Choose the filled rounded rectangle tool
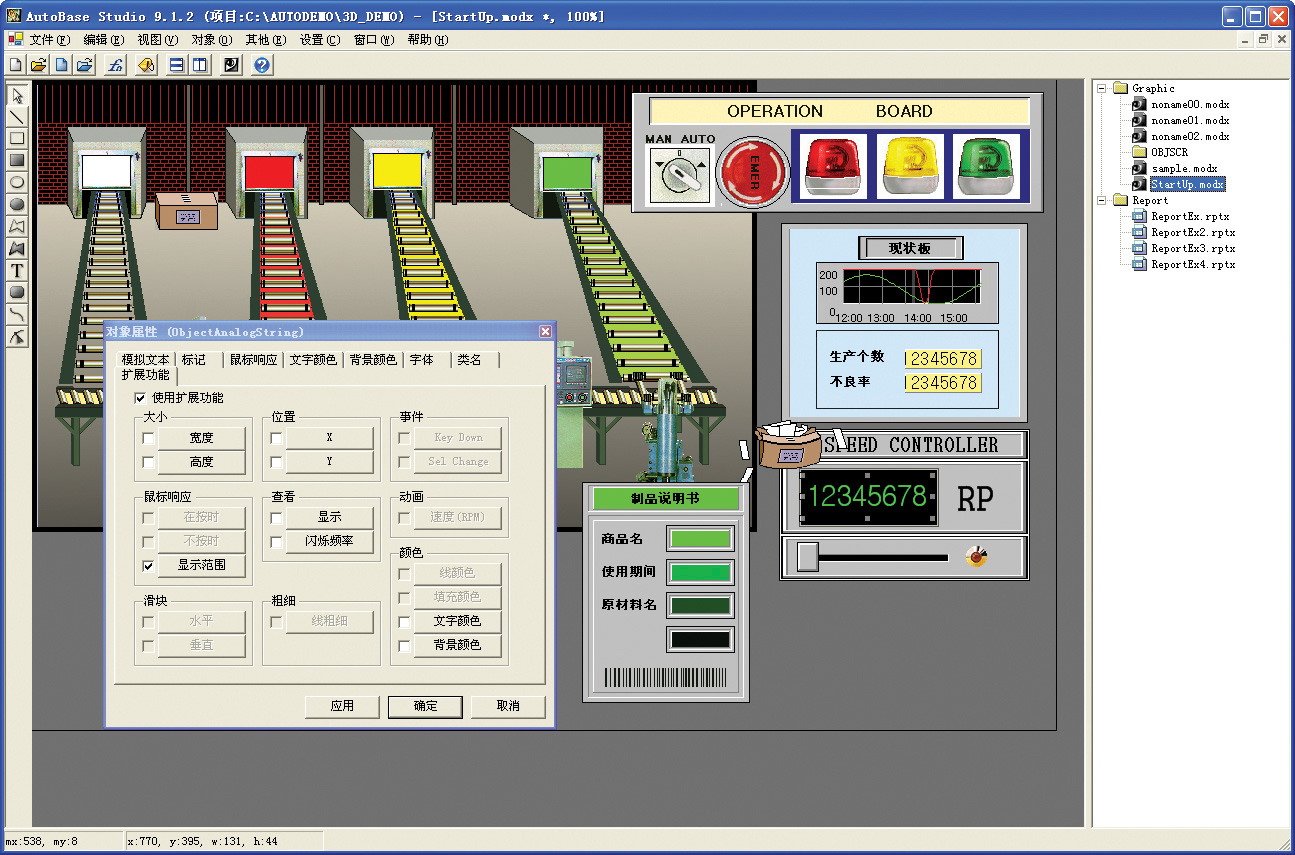The height and width of the screenshot is (855, 1295). [x=17, y=292]
